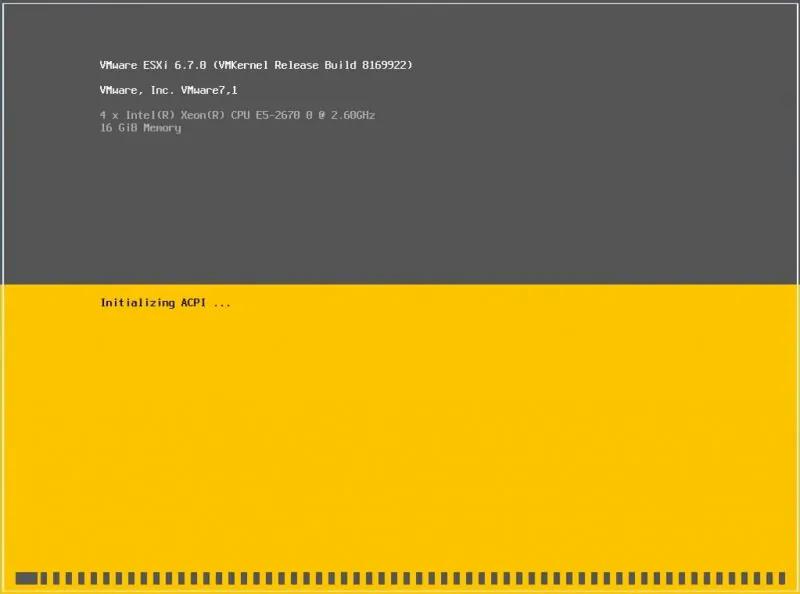Click the middle of the progress bar
The width and height of the screenshot is (800, 594).
pos(400,577)
